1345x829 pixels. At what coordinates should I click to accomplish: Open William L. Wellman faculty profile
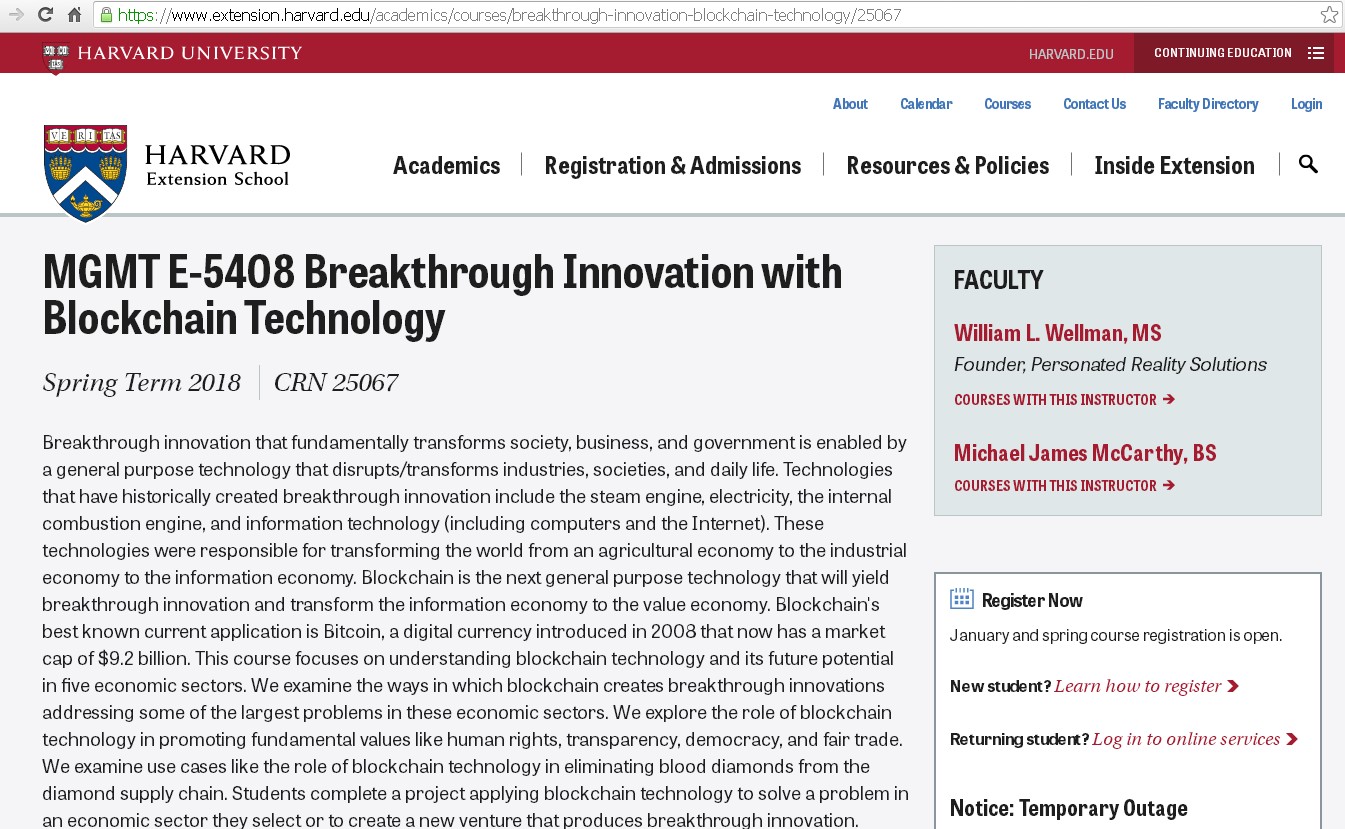tap(1057, 333)
